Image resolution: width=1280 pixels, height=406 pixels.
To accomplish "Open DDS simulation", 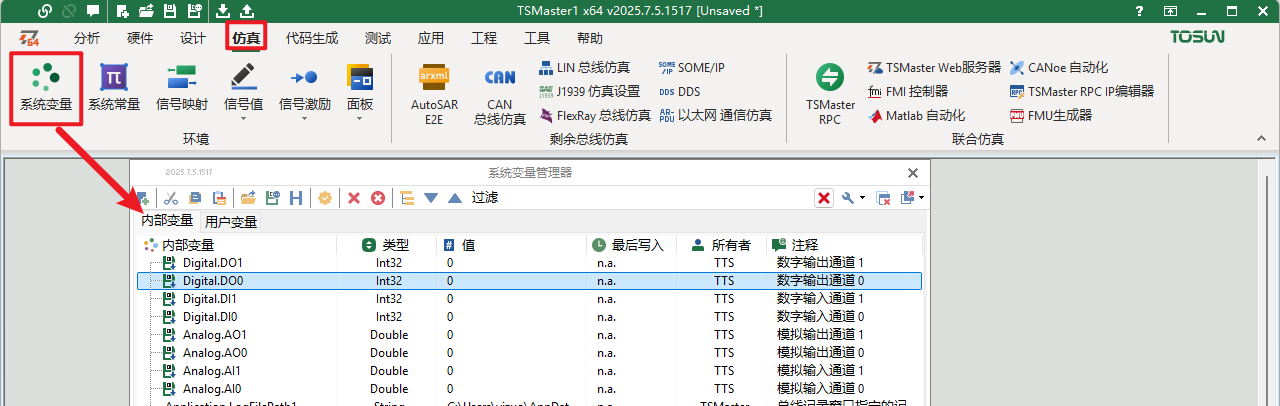I will pyautogui.click(x=680, y=91).
